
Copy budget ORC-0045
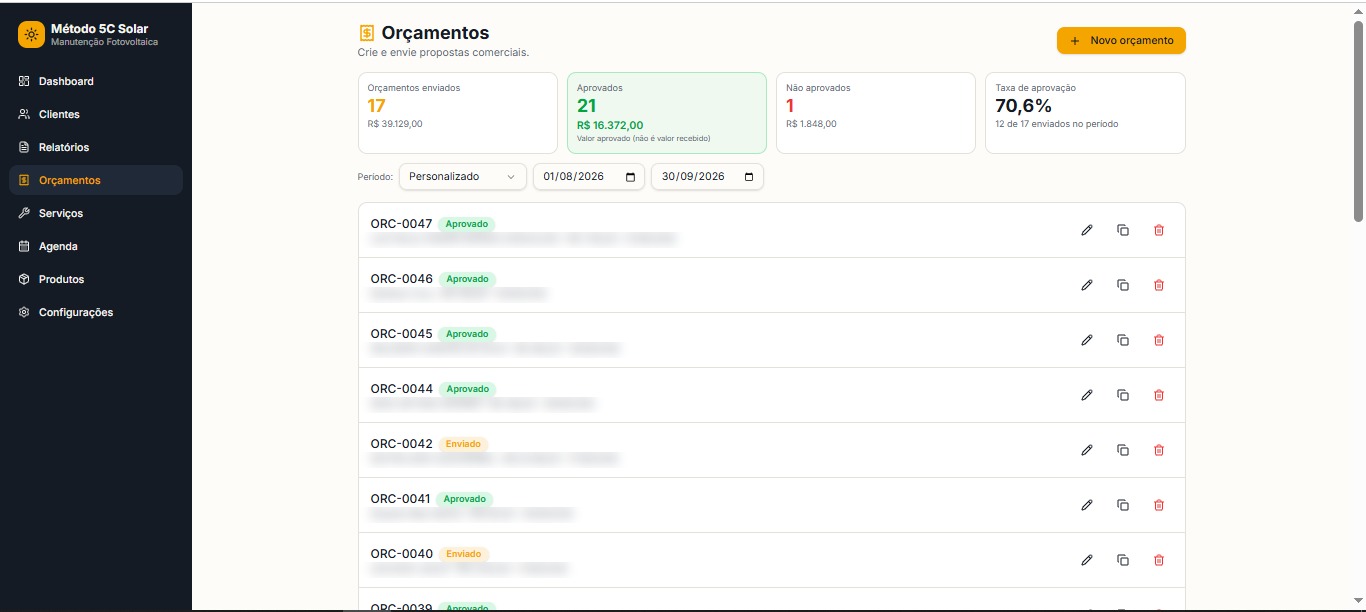1123,340
